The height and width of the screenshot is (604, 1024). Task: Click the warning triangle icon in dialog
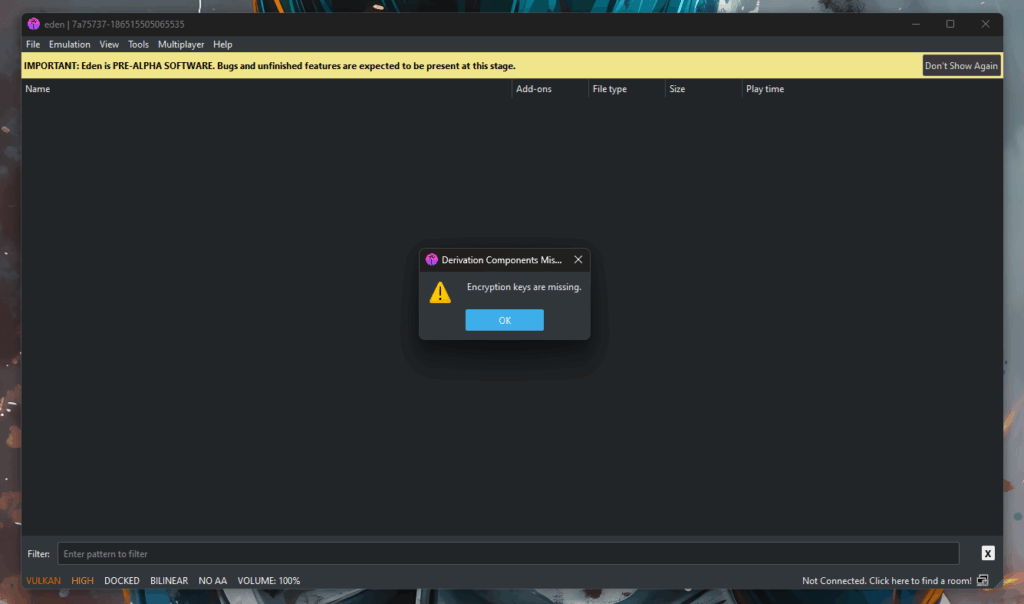[440, 293]
